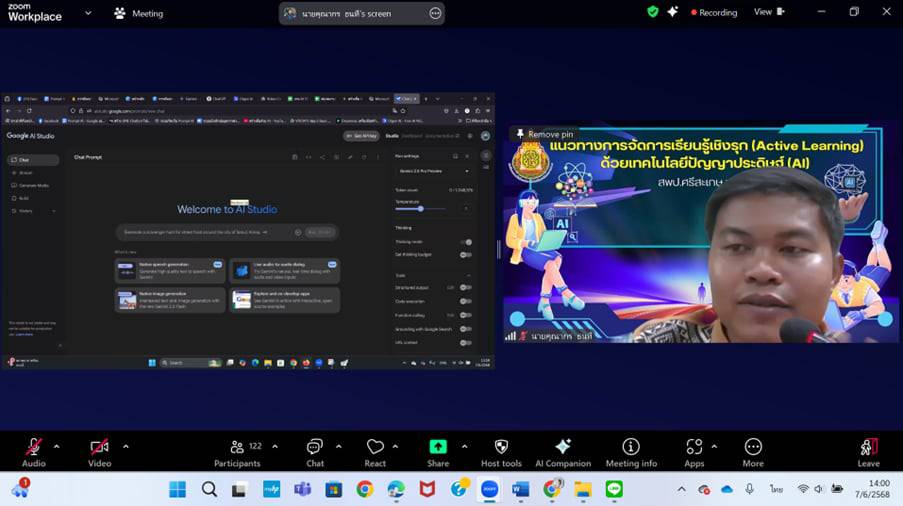Click the green Share screen icon

pos(438,447)
